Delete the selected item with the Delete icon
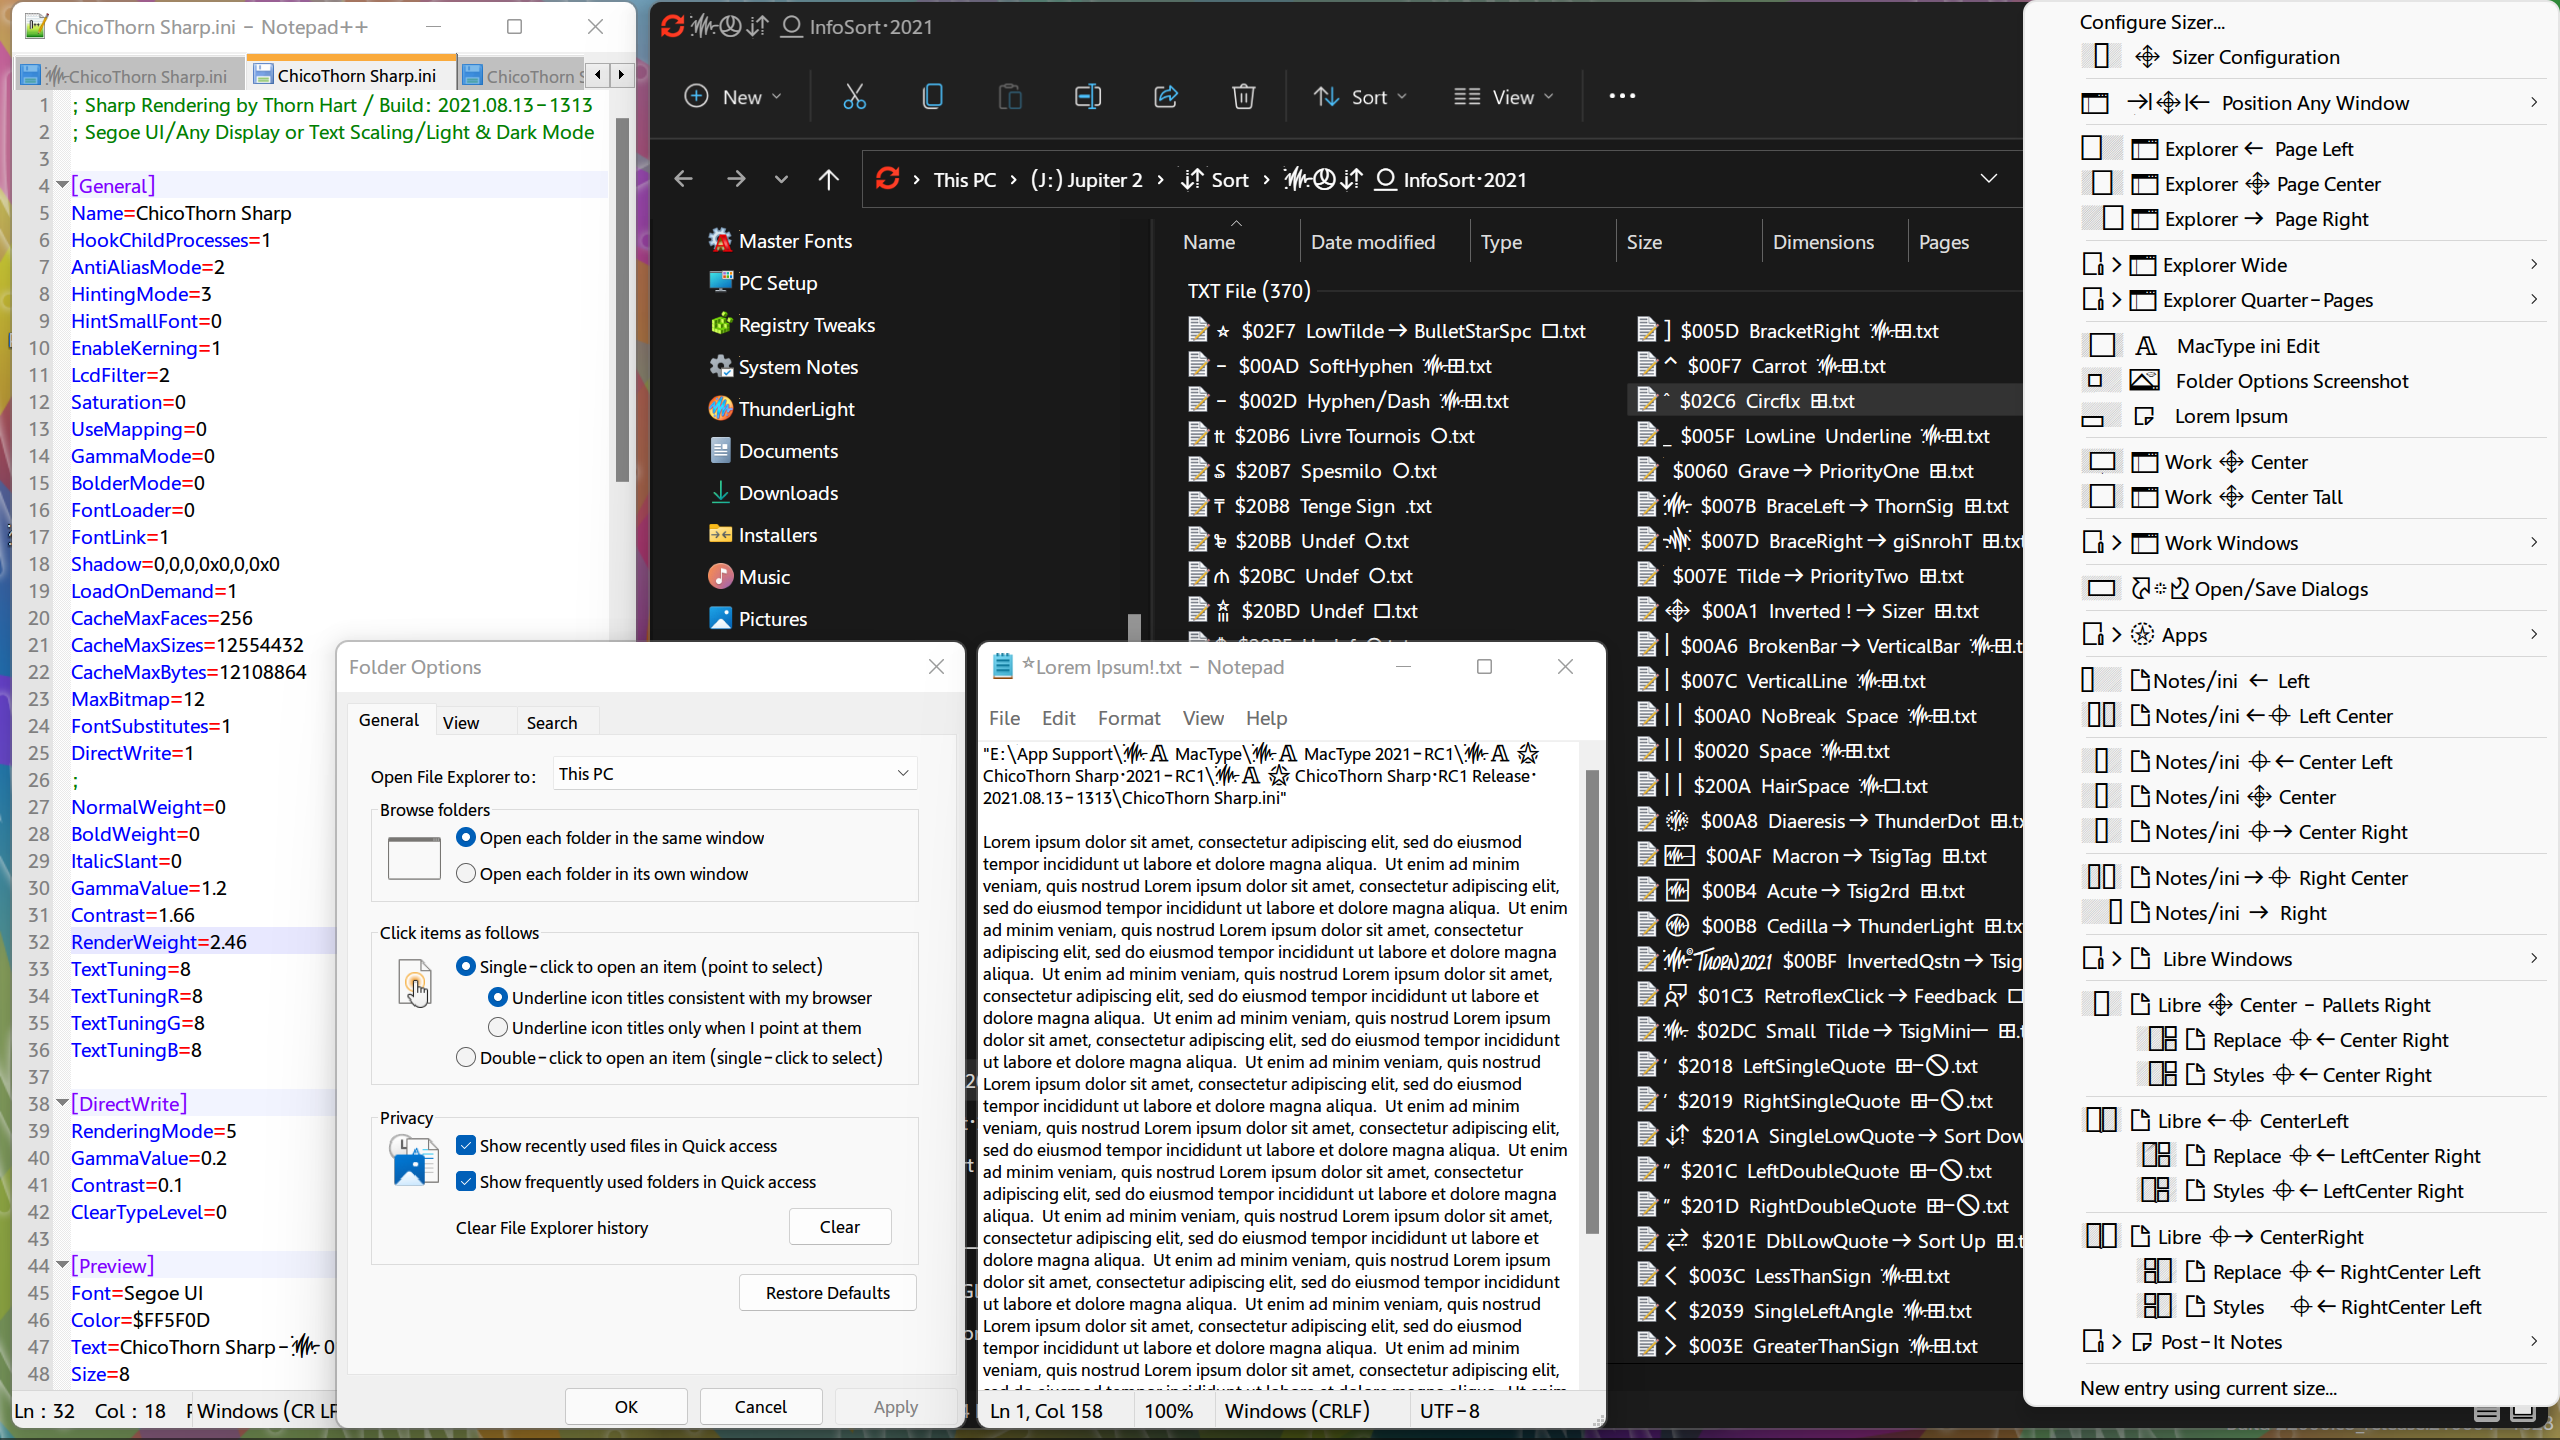The image size is (2560, 1440). pos(1243,96)
